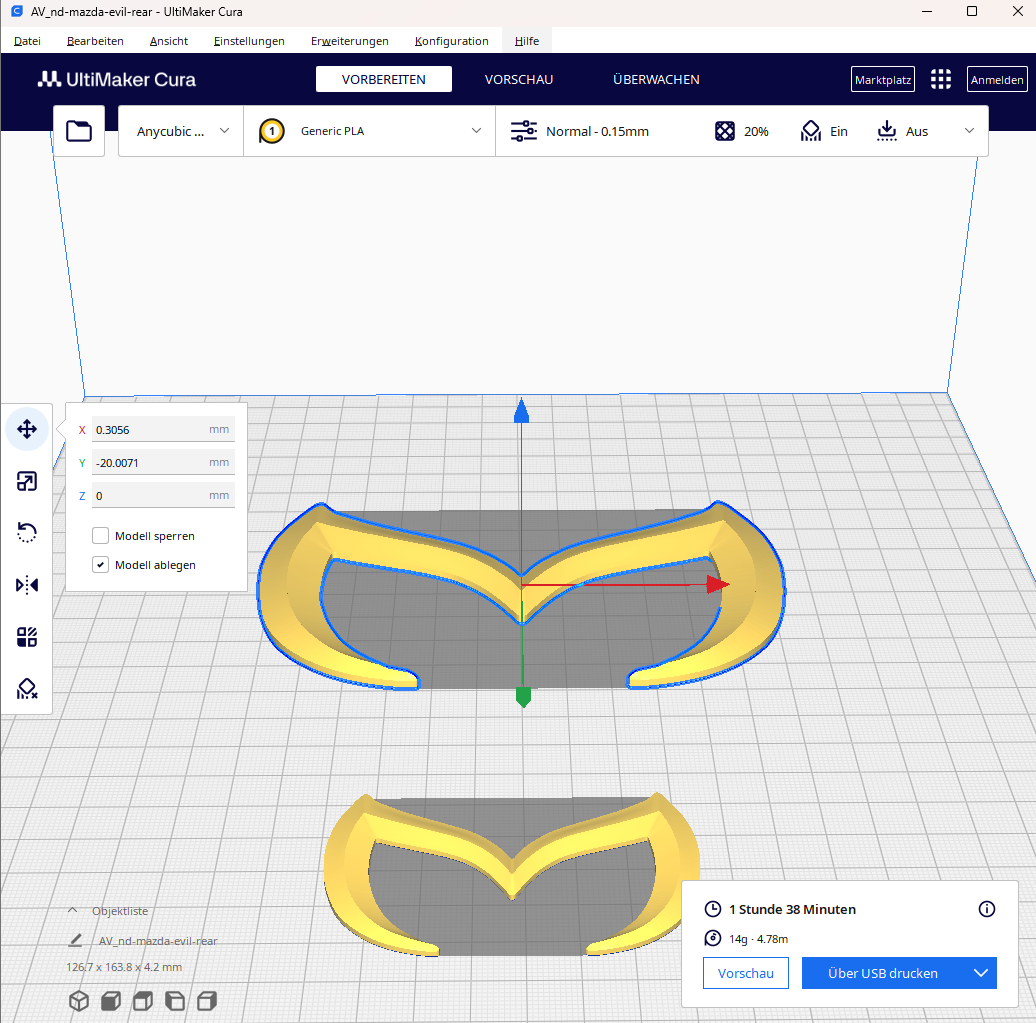Open the per-model settings tool
The height and width of the screenshot is (1023, 1036).
pyautogui.click(x=27, y=637)
